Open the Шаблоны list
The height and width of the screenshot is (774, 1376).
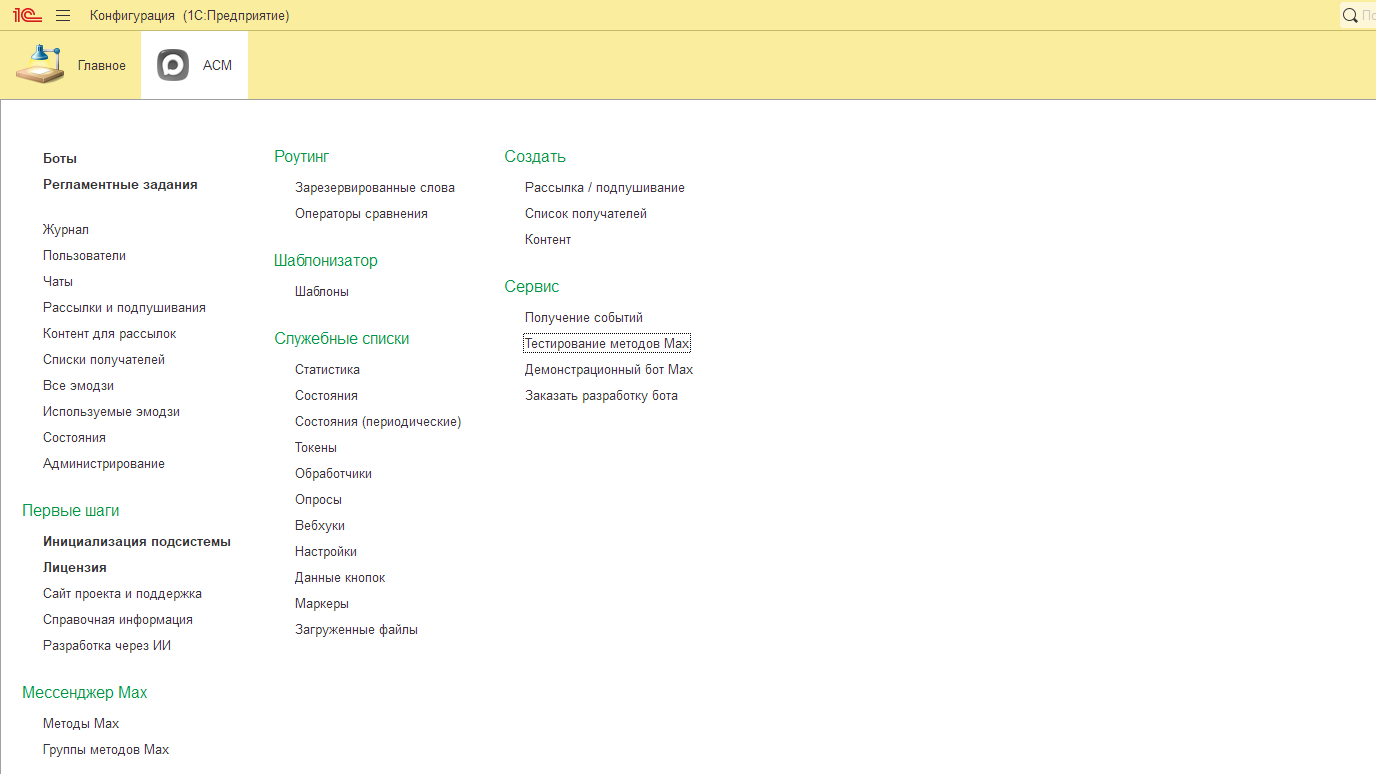click(x=322, y=292)
